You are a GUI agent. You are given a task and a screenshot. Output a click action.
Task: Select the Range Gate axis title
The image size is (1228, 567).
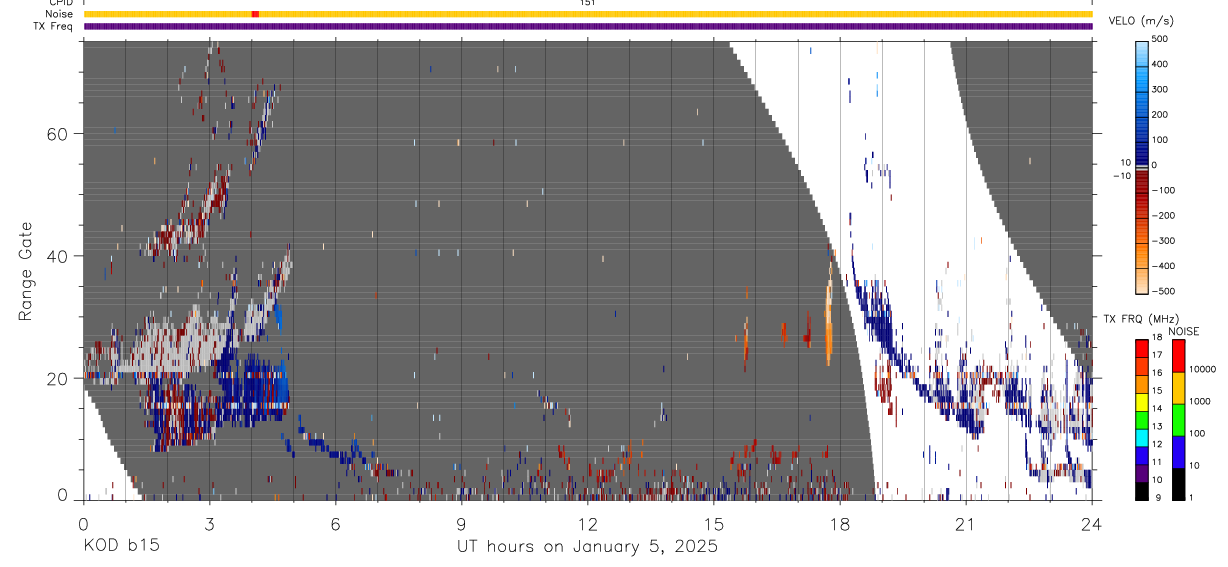28,270
